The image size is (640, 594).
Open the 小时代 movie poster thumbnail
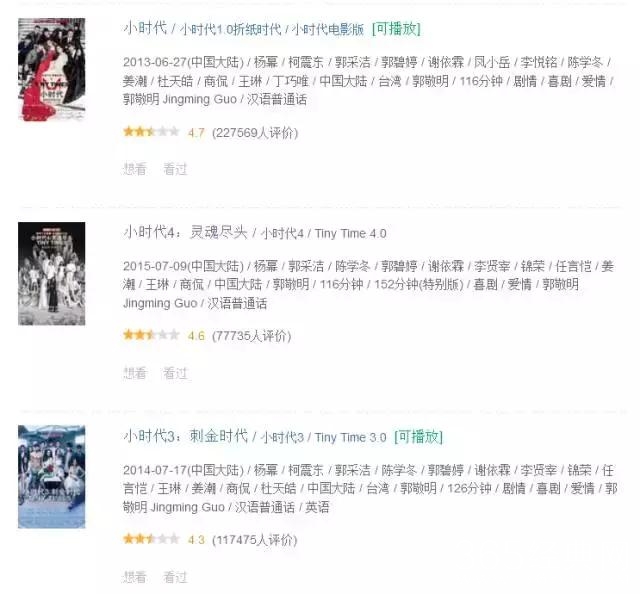(x=51, y=69)
